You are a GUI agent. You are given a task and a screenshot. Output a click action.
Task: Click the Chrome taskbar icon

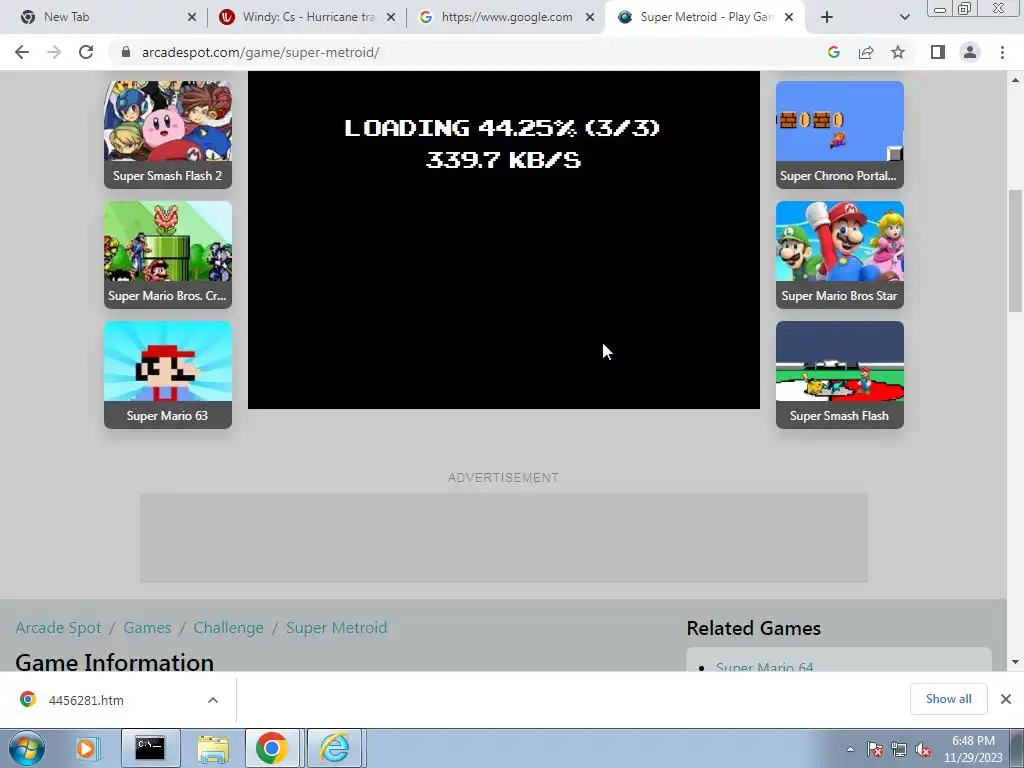272,748
